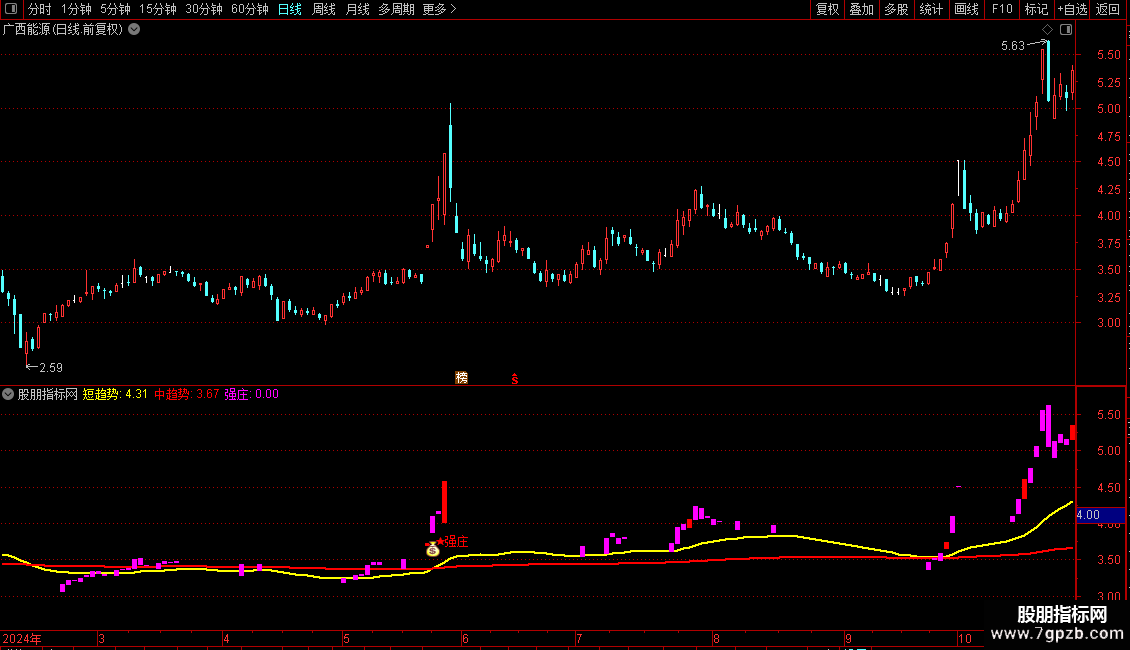Select the 15分钟 period tab
The image size is (1130, 650).
pos(157,9)
